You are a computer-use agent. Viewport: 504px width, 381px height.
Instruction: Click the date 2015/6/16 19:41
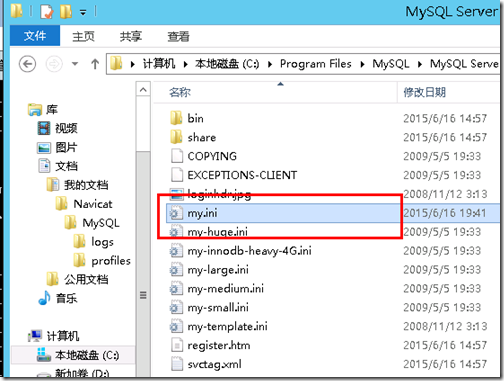click(445, 213)
